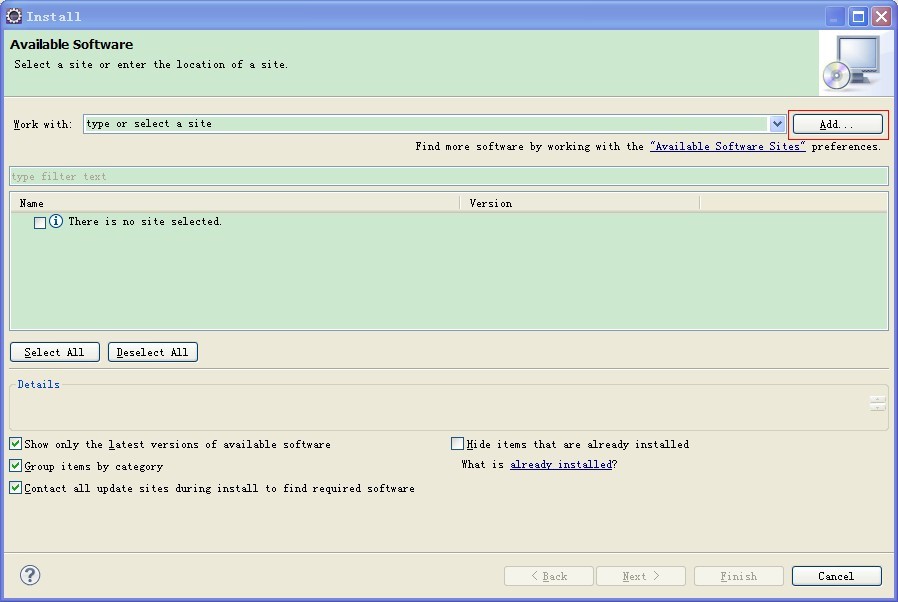The height and width of the screenshot is (602, 898).
Task: Sort by the Name column header
Action: click(x=235, y=203)
